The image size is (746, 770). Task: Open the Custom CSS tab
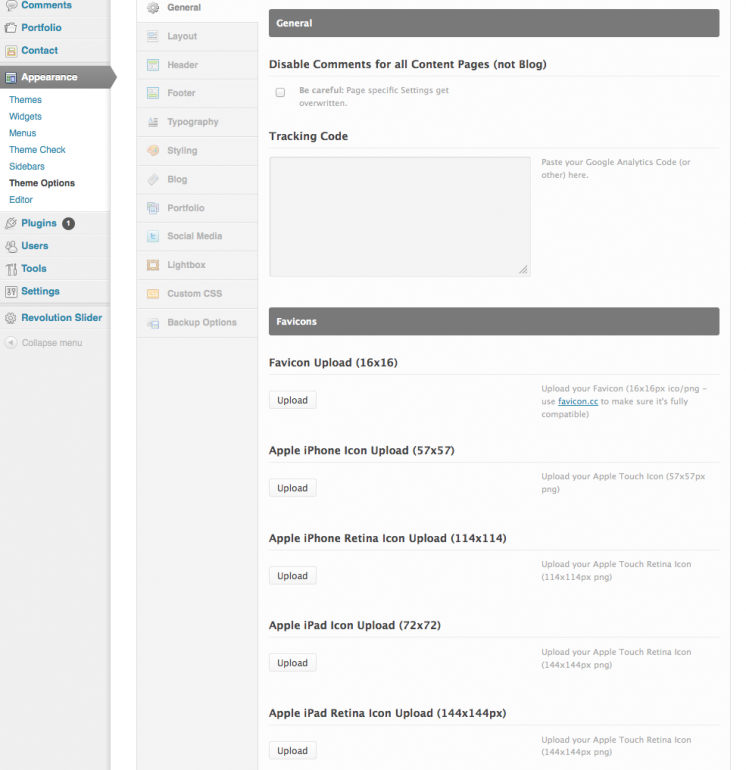[197, 294]
